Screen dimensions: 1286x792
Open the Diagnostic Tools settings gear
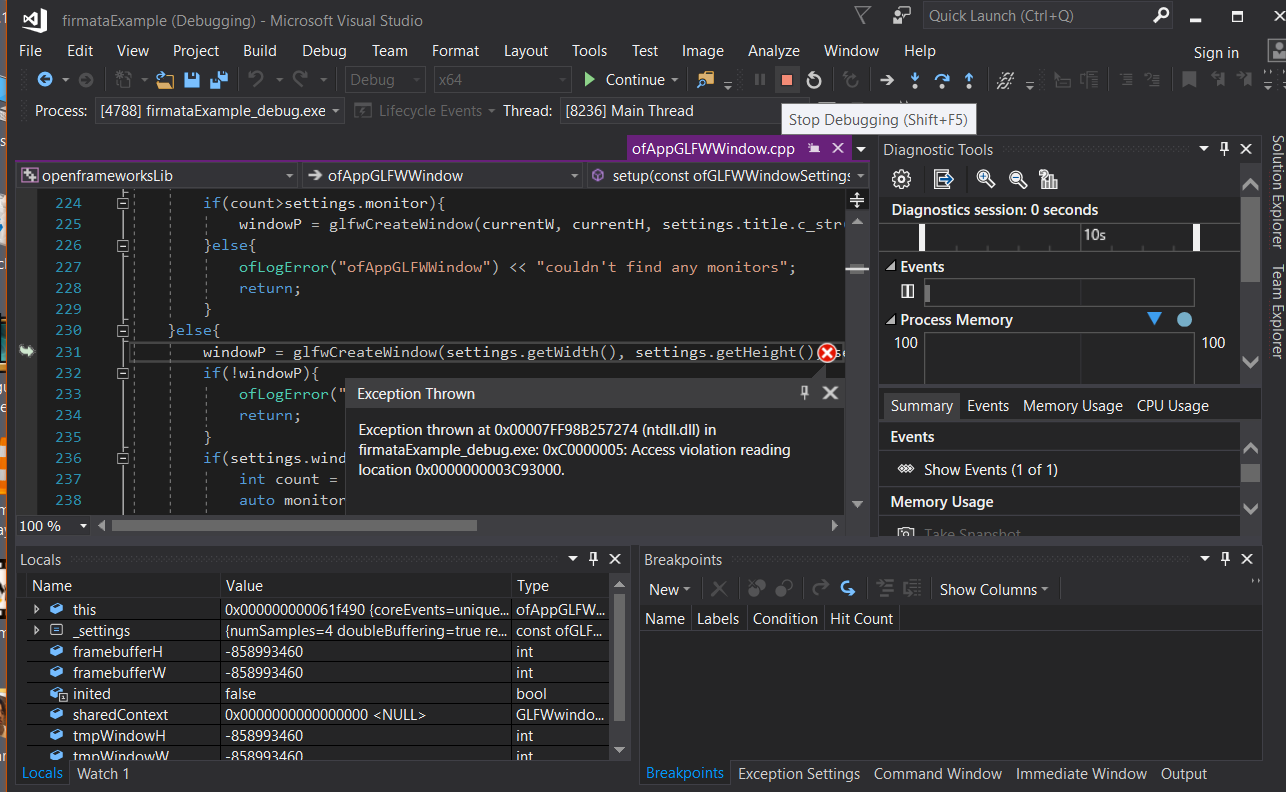coord(901,179)
